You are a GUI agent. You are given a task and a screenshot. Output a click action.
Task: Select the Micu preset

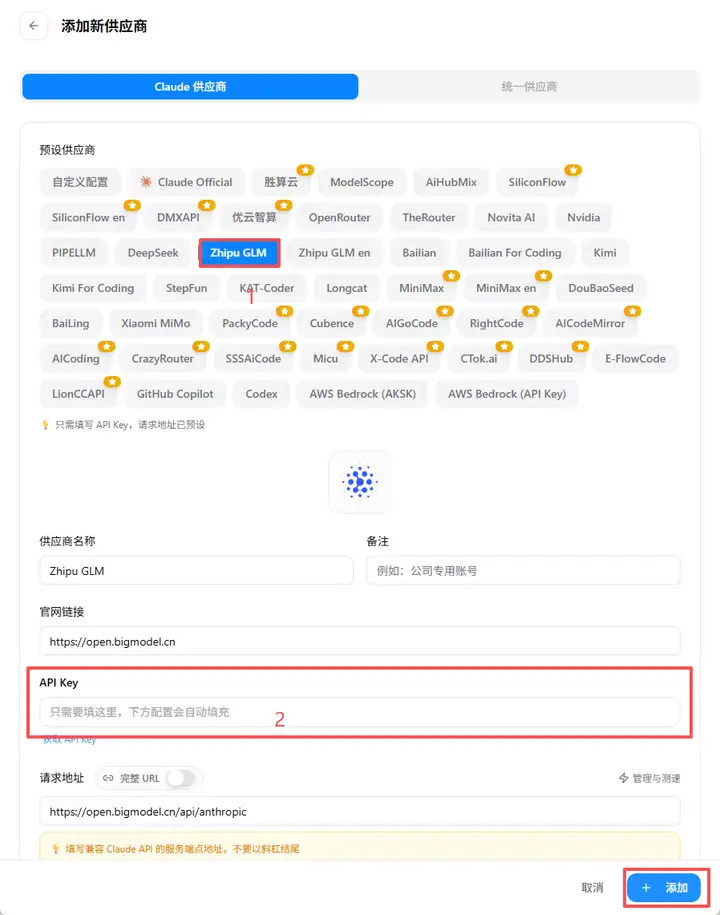[x=326, y=359]
